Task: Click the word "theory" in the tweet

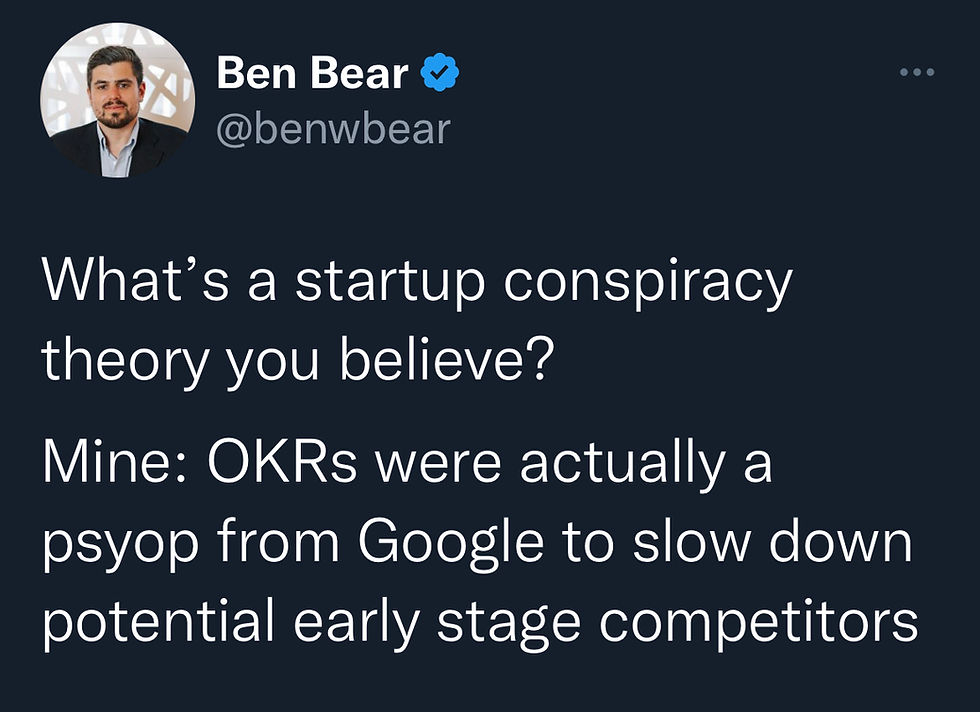Action: (x=119, y=360)
